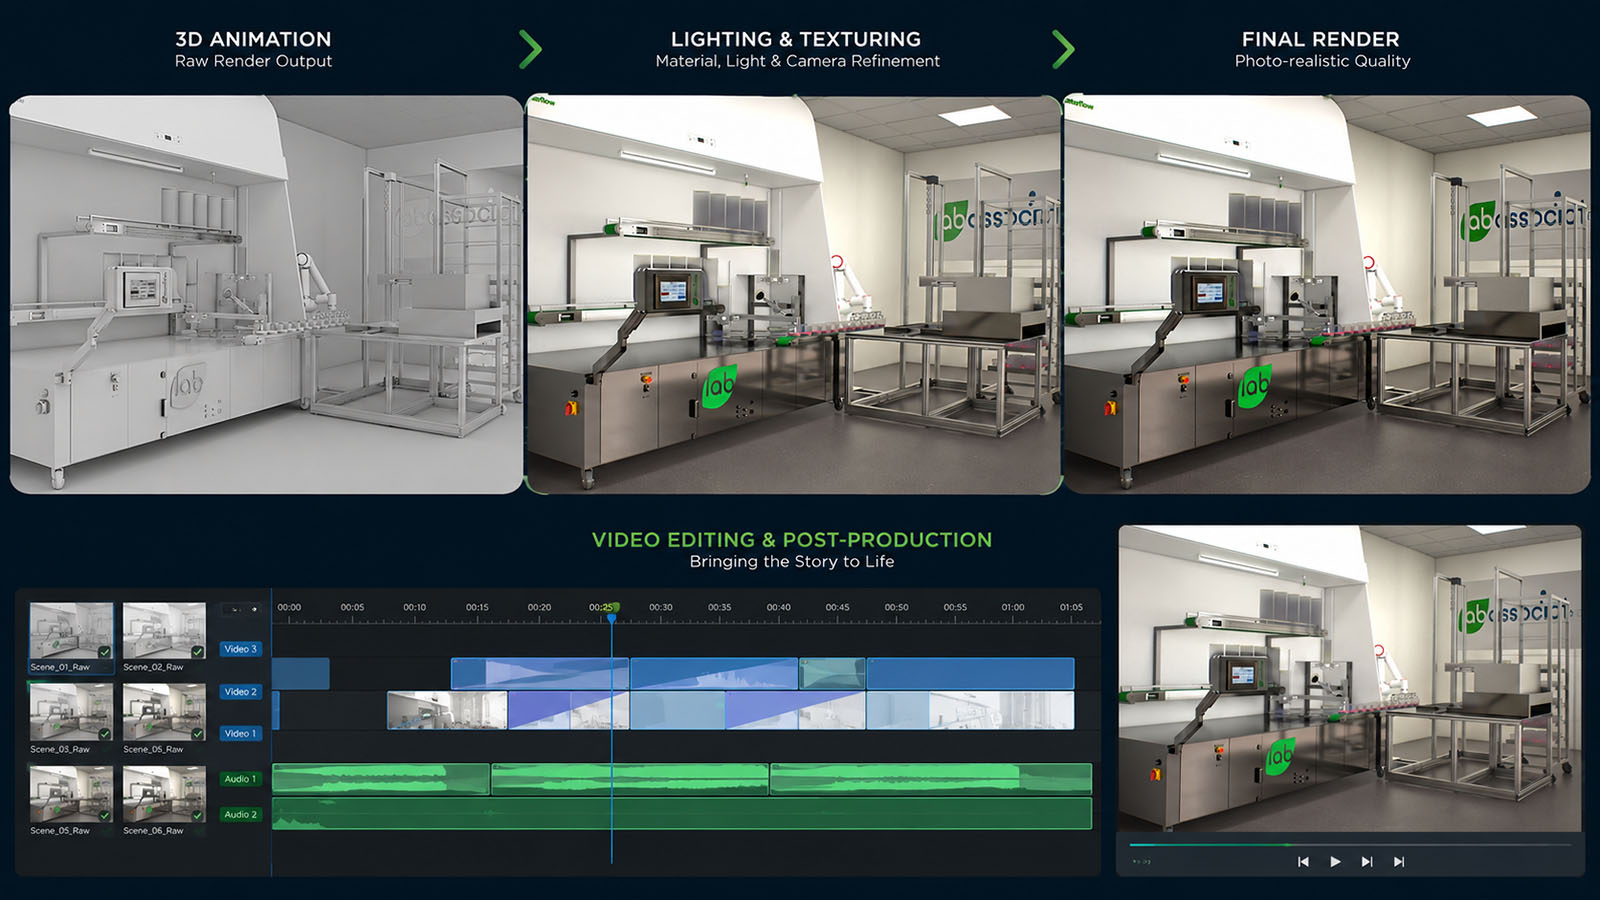Click the 01:05 mark on the timeline ruler
The image size is (1600, 900).
1071,607
